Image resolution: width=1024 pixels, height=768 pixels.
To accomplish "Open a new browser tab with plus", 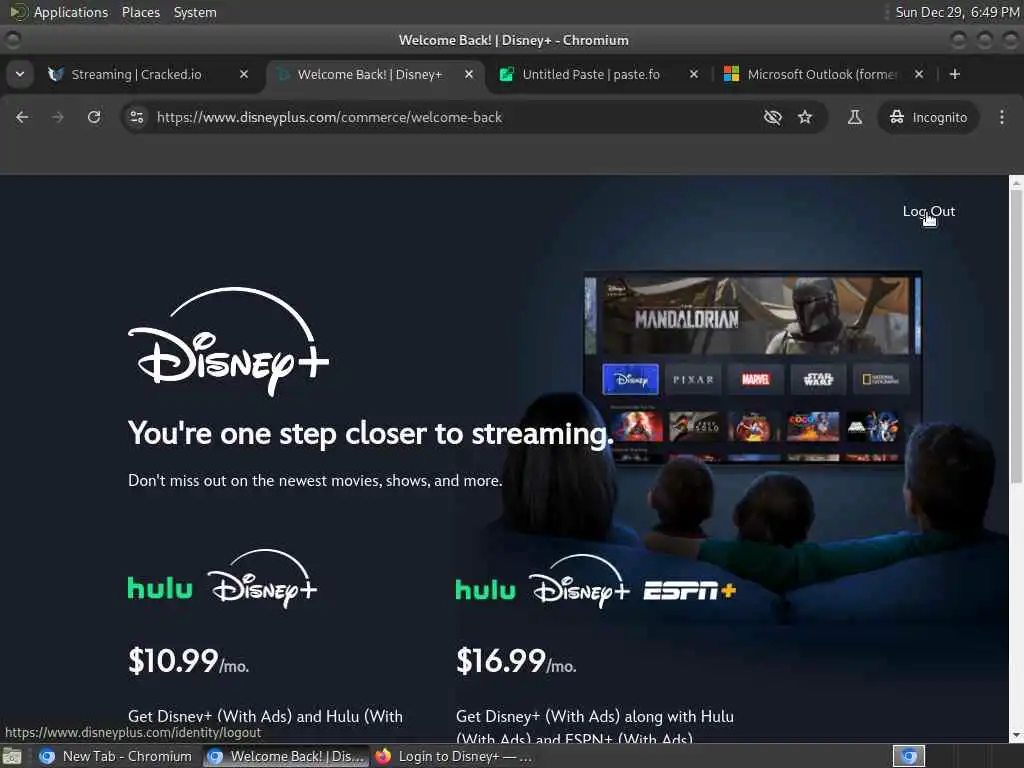I will pos(955,74).
